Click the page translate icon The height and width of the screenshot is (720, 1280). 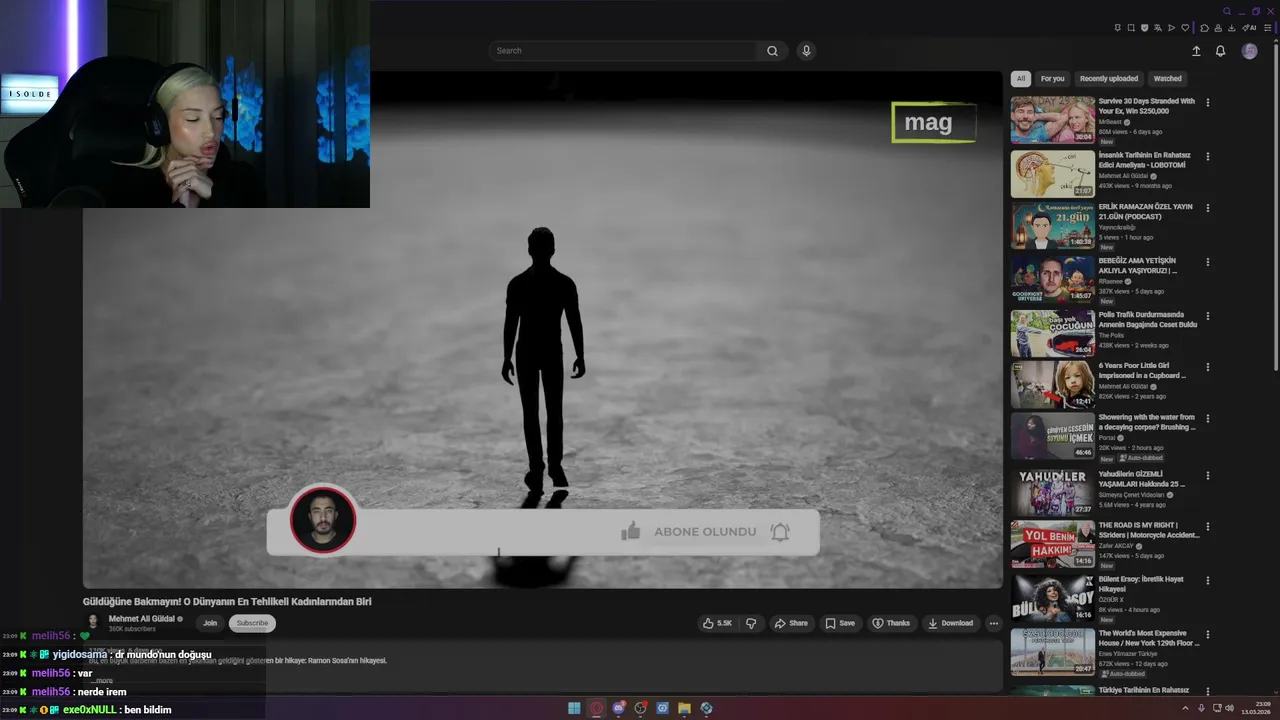click(x=1158, y=28)
